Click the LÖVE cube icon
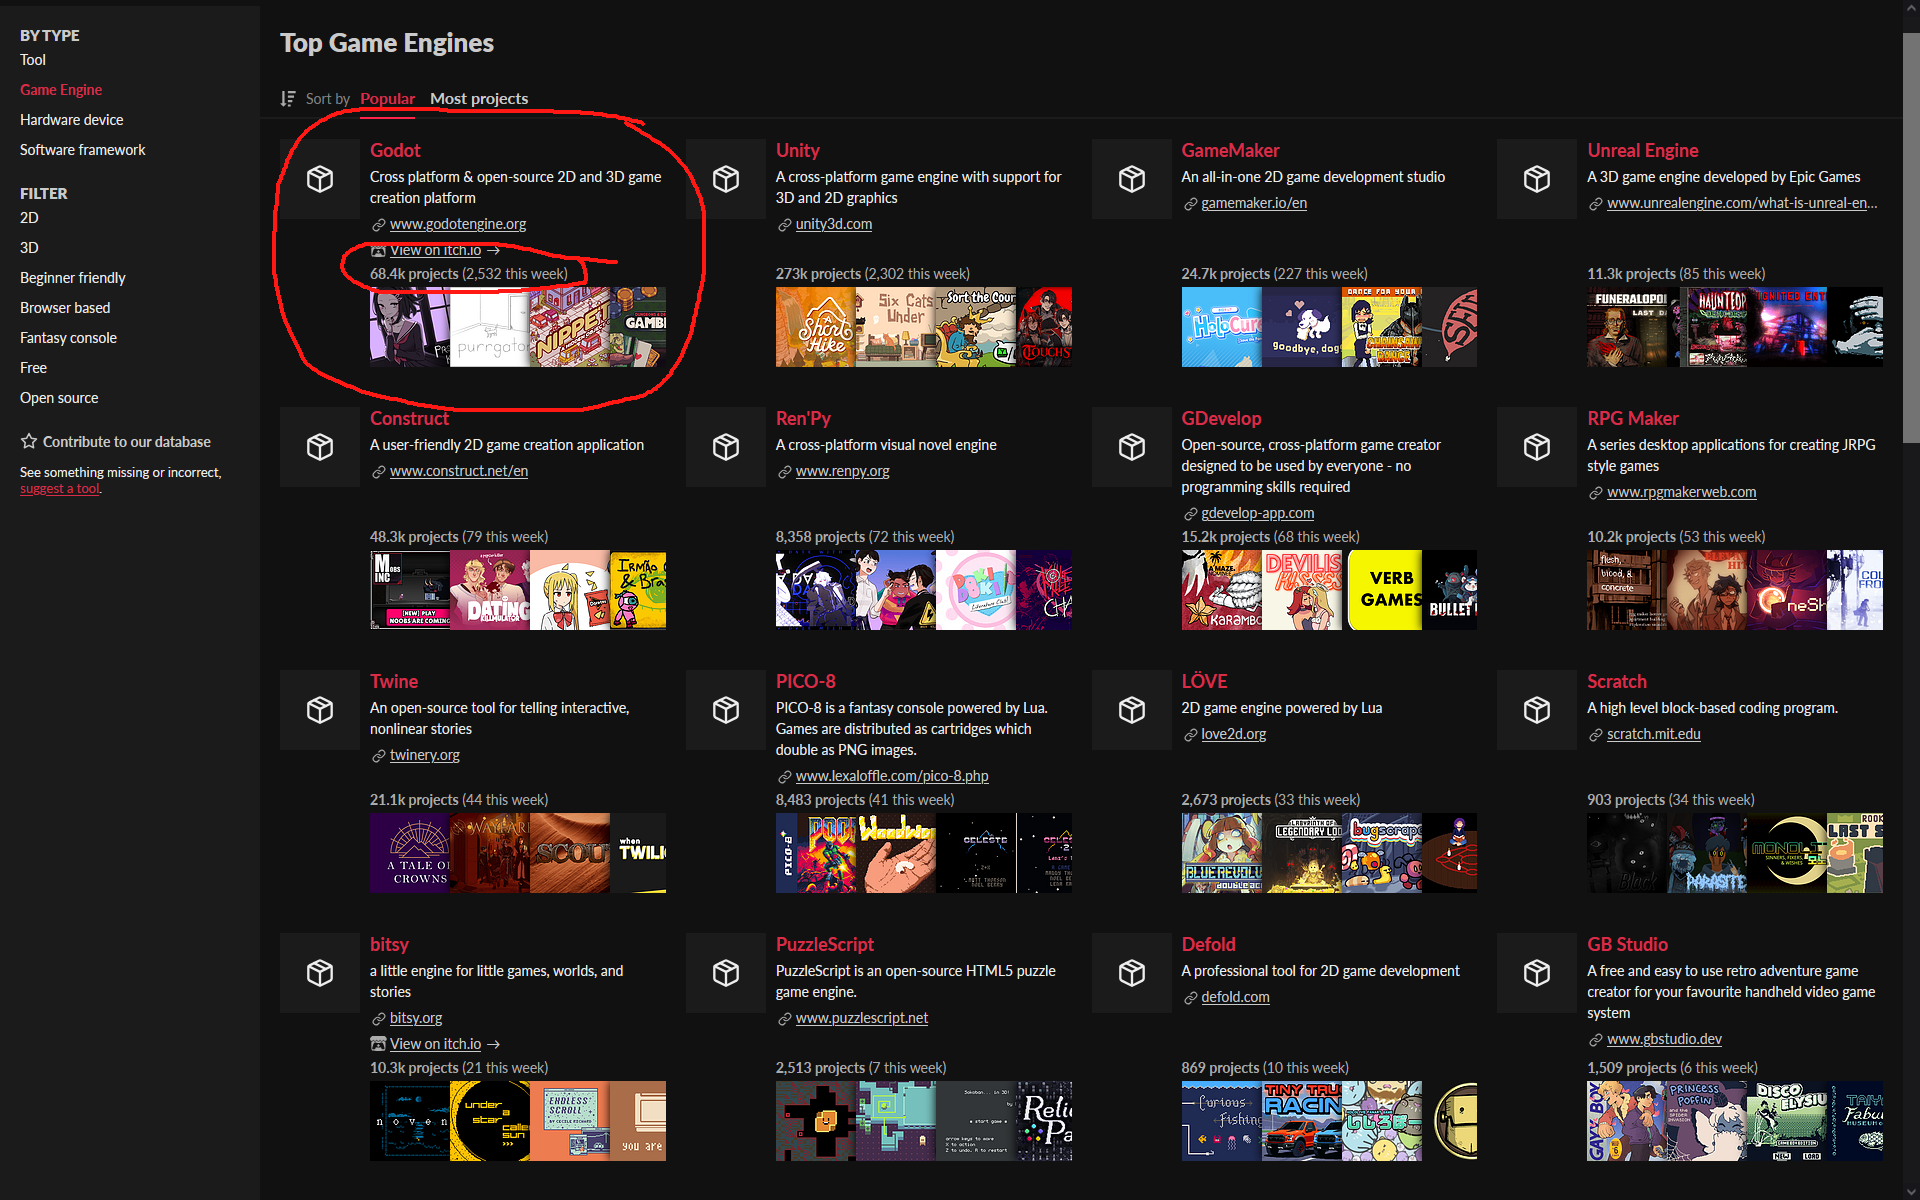1920x1200 pixels. 1132,710
